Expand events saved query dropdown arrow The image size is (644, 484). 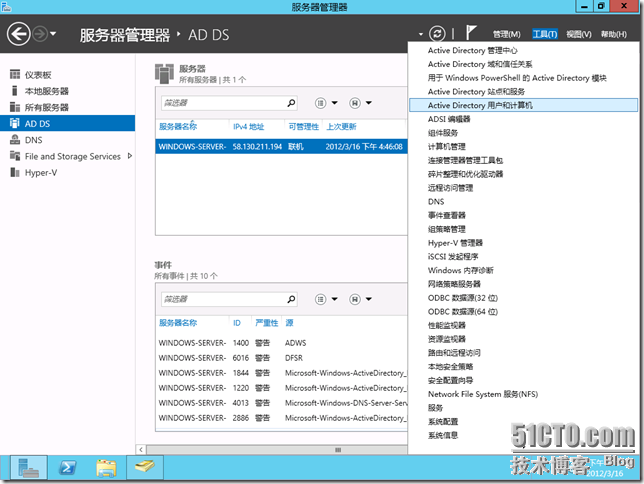(369, 299)
